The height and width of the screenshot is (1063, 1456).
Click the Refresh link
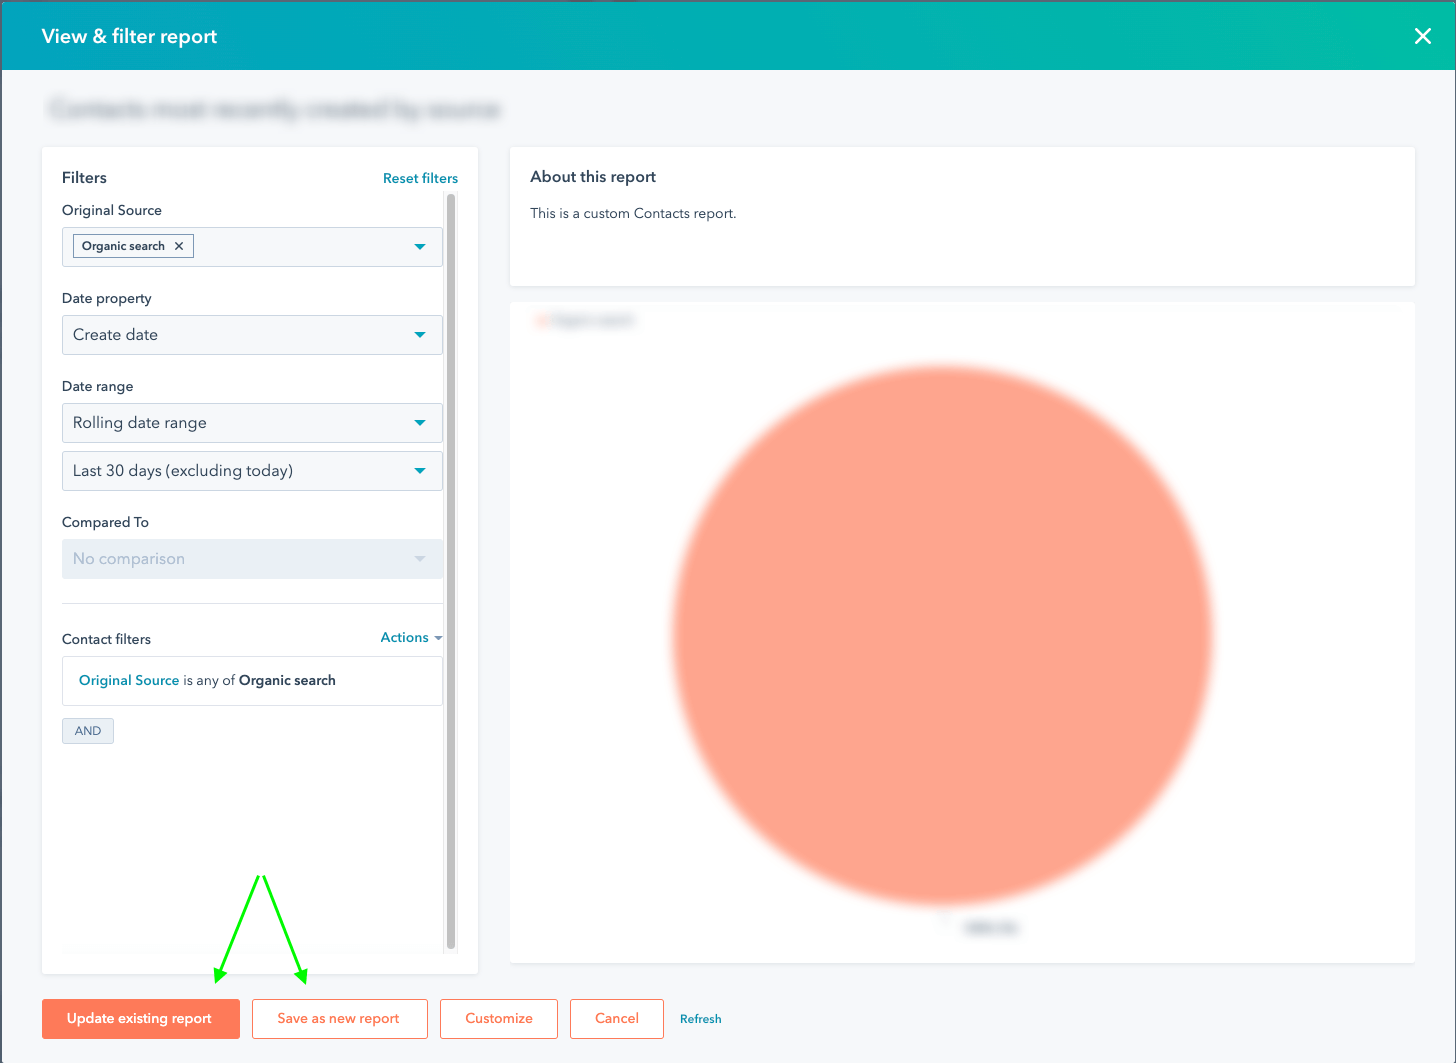coord(700,1018)
